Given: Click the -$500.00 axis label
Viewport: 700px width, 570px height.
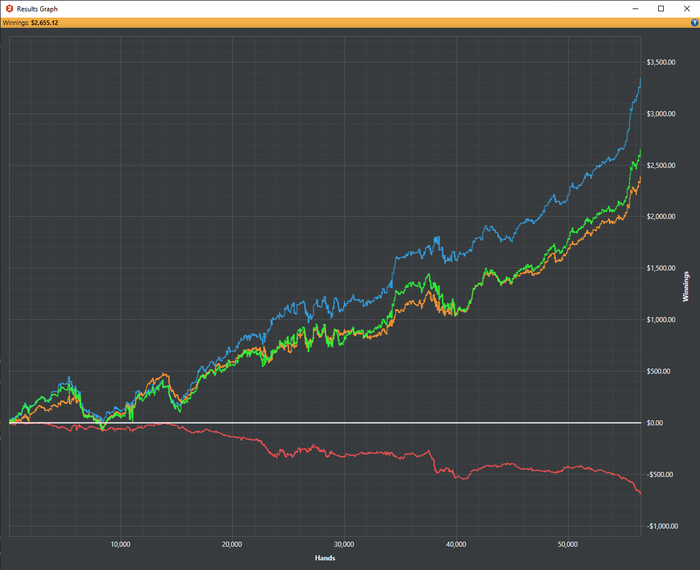Looking at the screenshot, I should 660,474.
